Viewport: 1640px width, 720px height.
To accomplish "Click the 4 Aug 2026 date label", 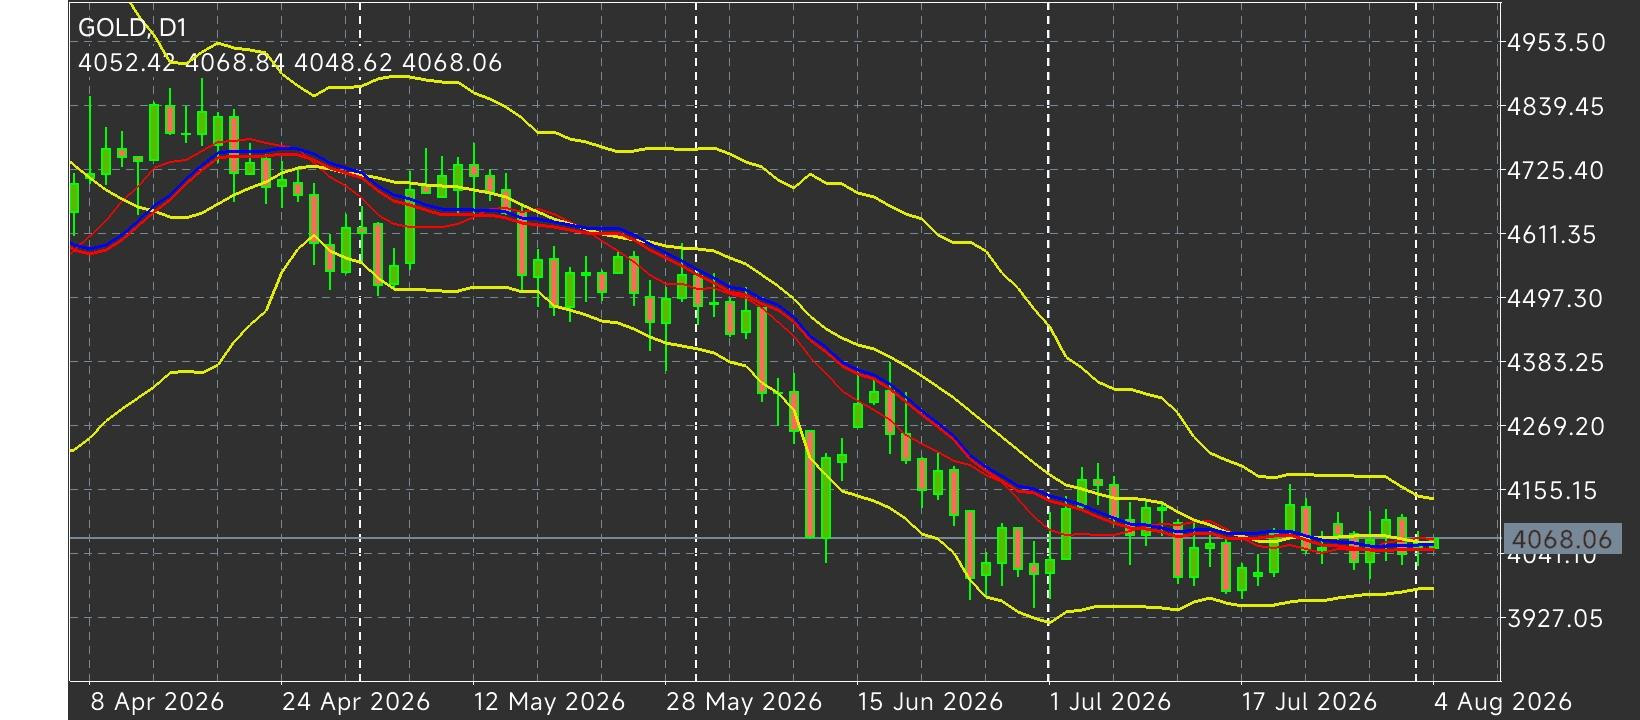I will point(1504,702).
